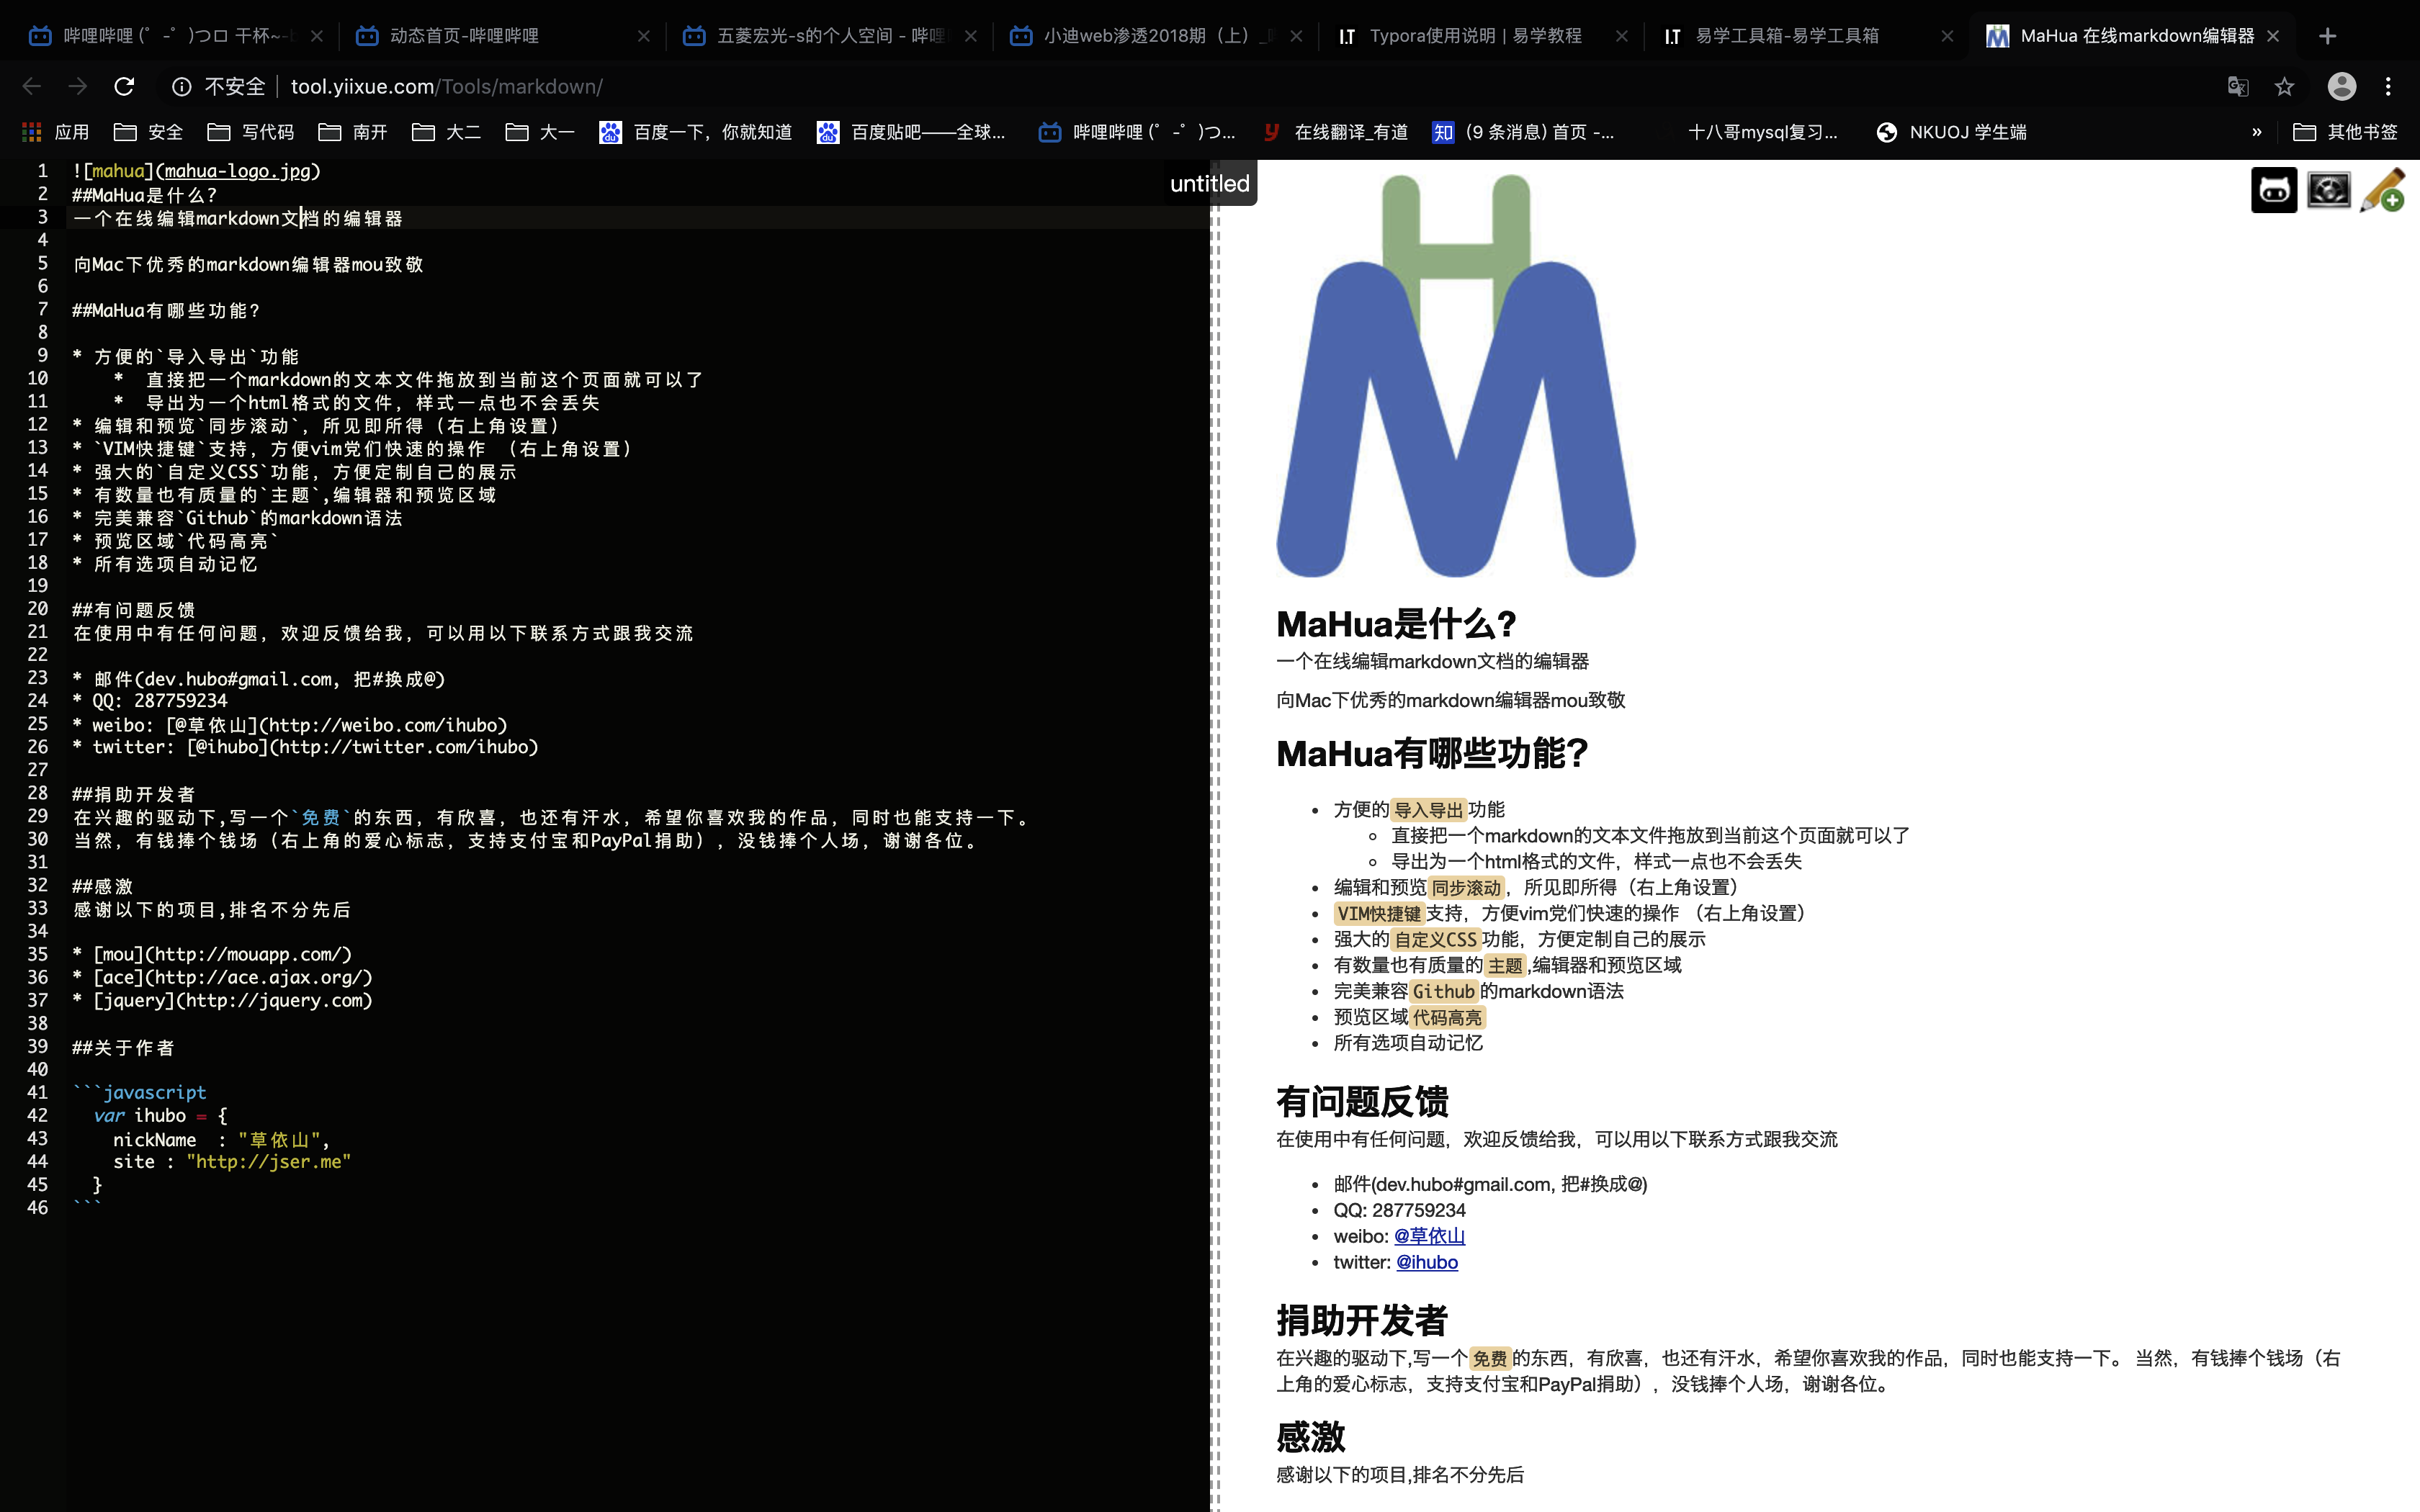Expand the 大二 bookmarks folder

coord(446,132)
